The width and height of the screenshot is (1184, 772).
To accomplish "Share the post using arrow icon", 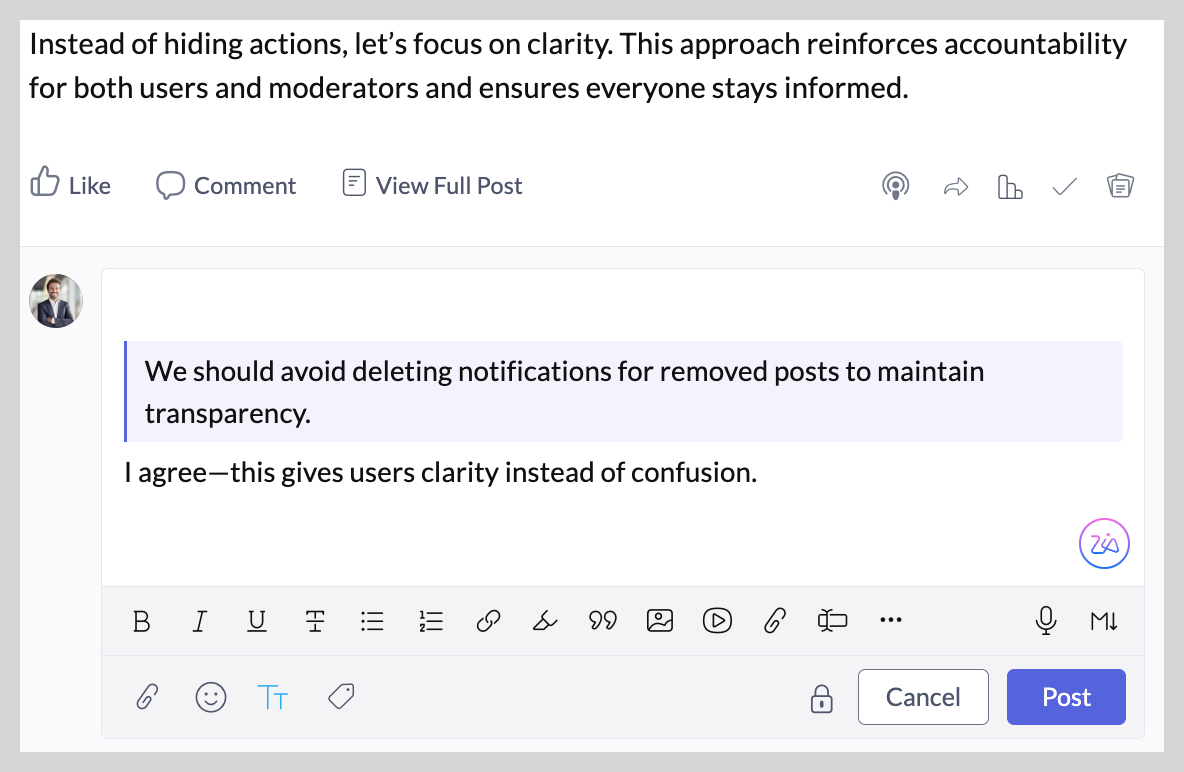I will pyautogui.click(x=956, y=187).
